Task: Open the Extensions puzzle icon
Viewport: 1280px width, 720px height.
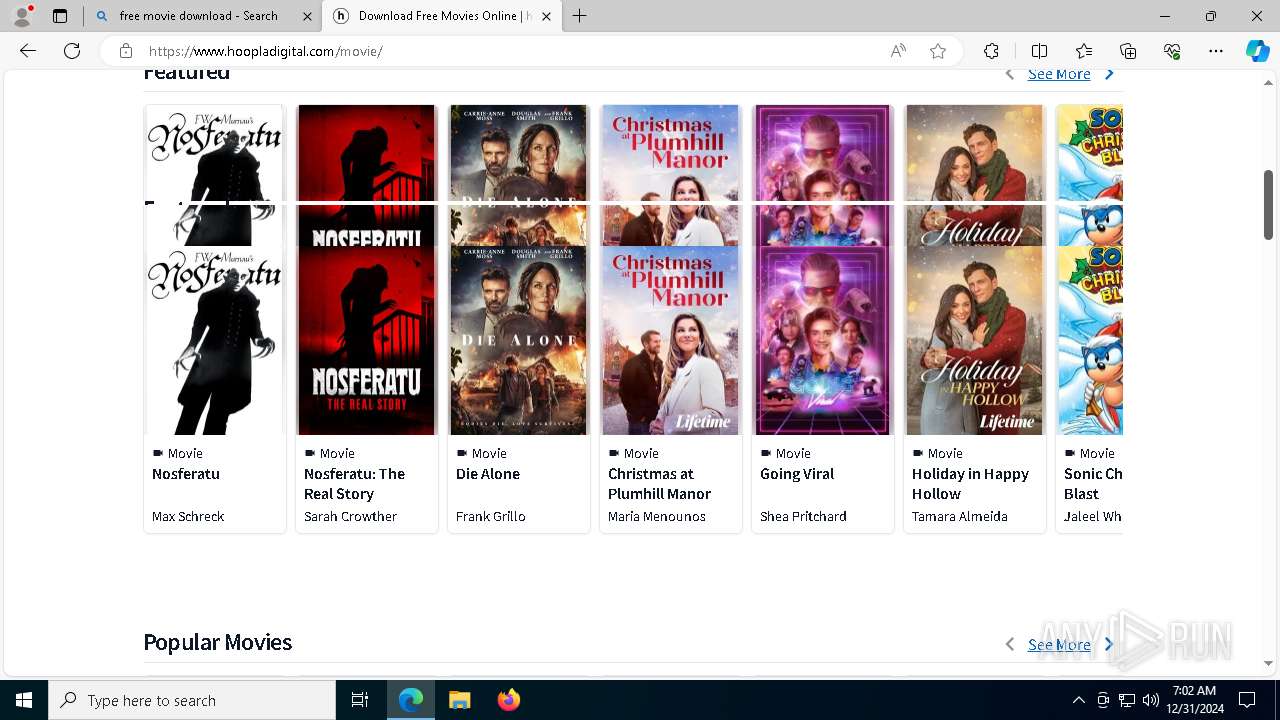Action: [991, 51]
